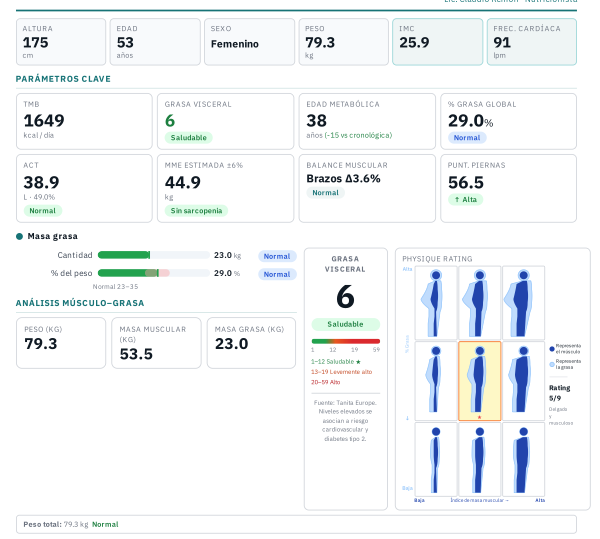Image resolution: width=600 pixels, height=539 pixels.
Task: Click Normal badge in the Cantidad row
Action: 277,256
